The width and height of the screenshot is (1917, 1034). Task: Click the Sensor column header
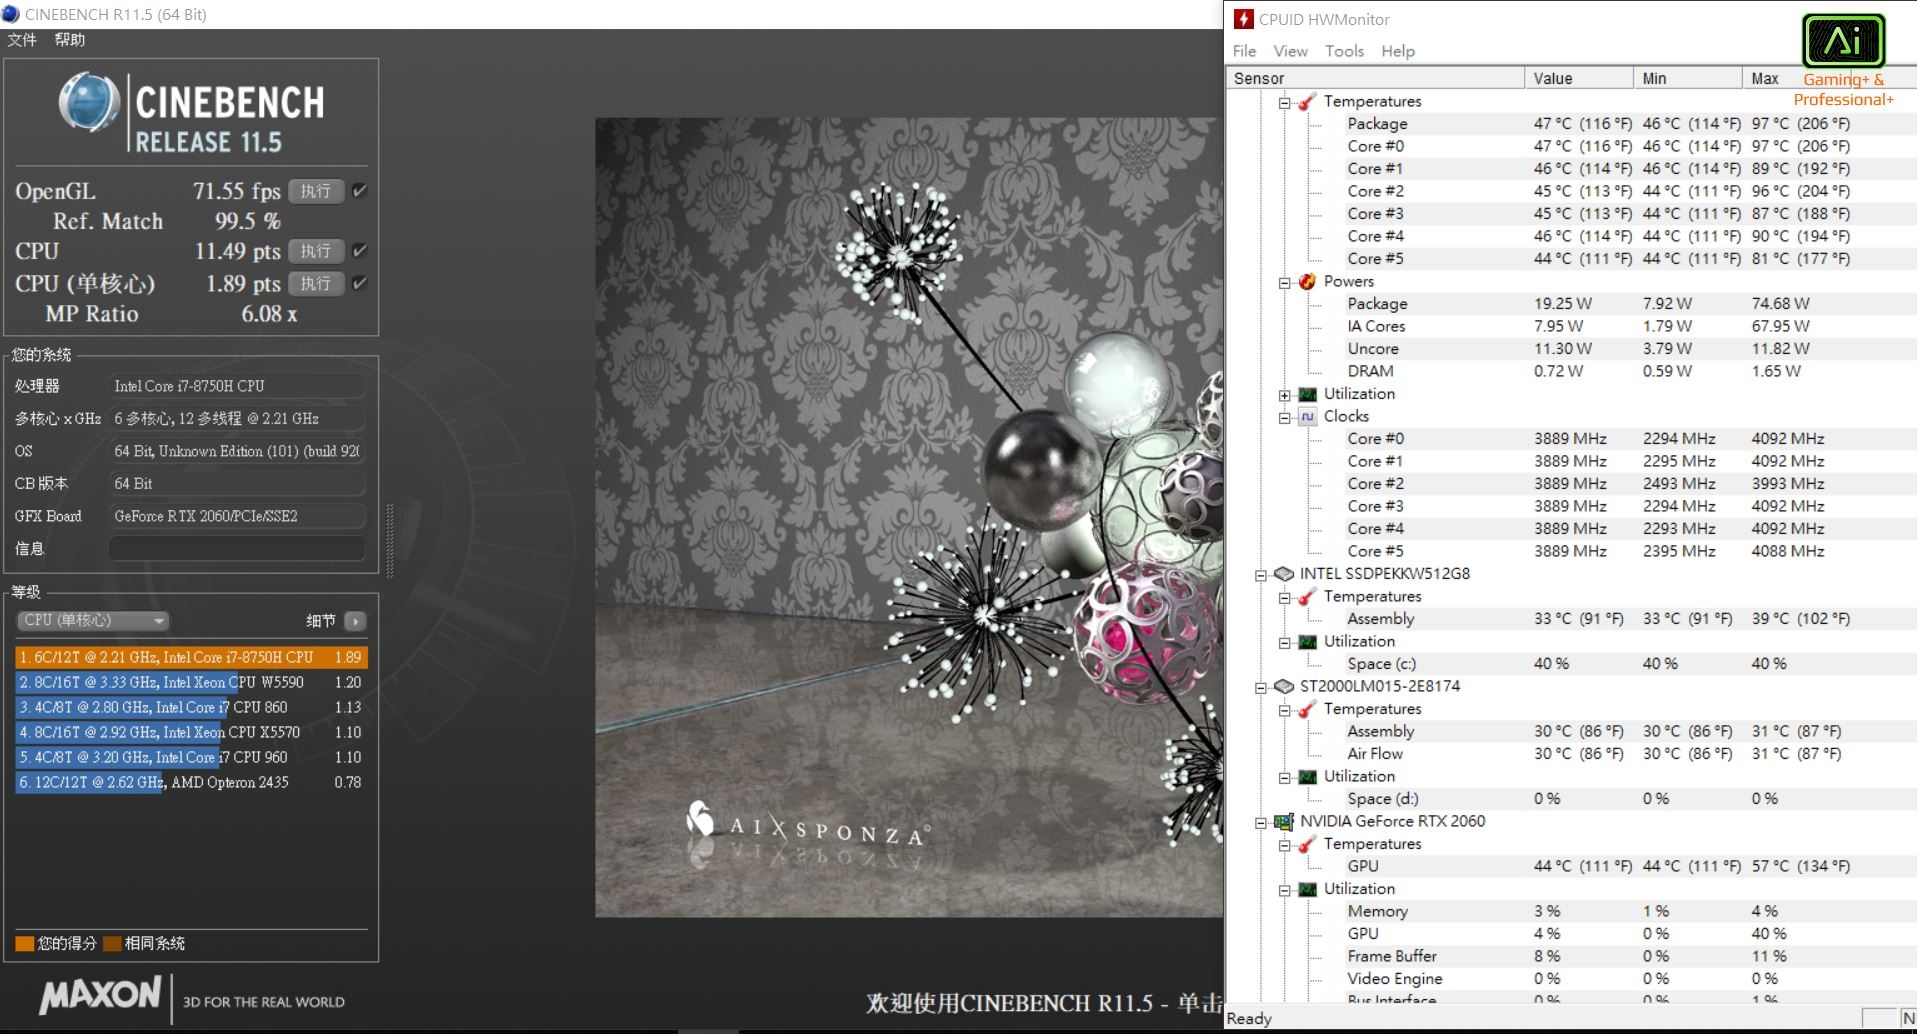1375,78
